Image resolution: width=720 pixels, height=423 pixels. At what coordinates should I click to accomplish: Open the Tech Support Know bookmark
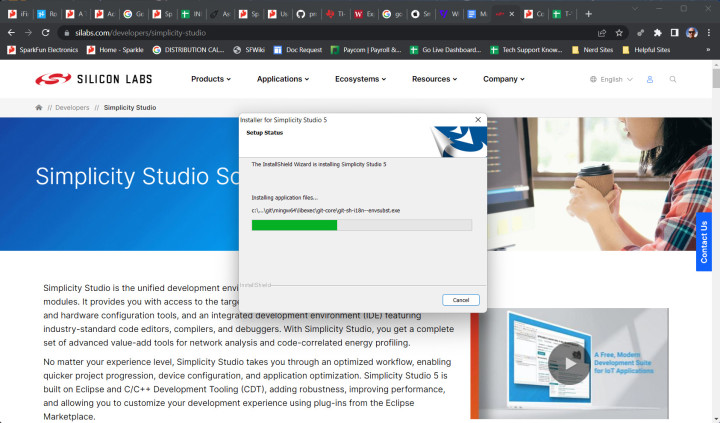coord(526,50)
